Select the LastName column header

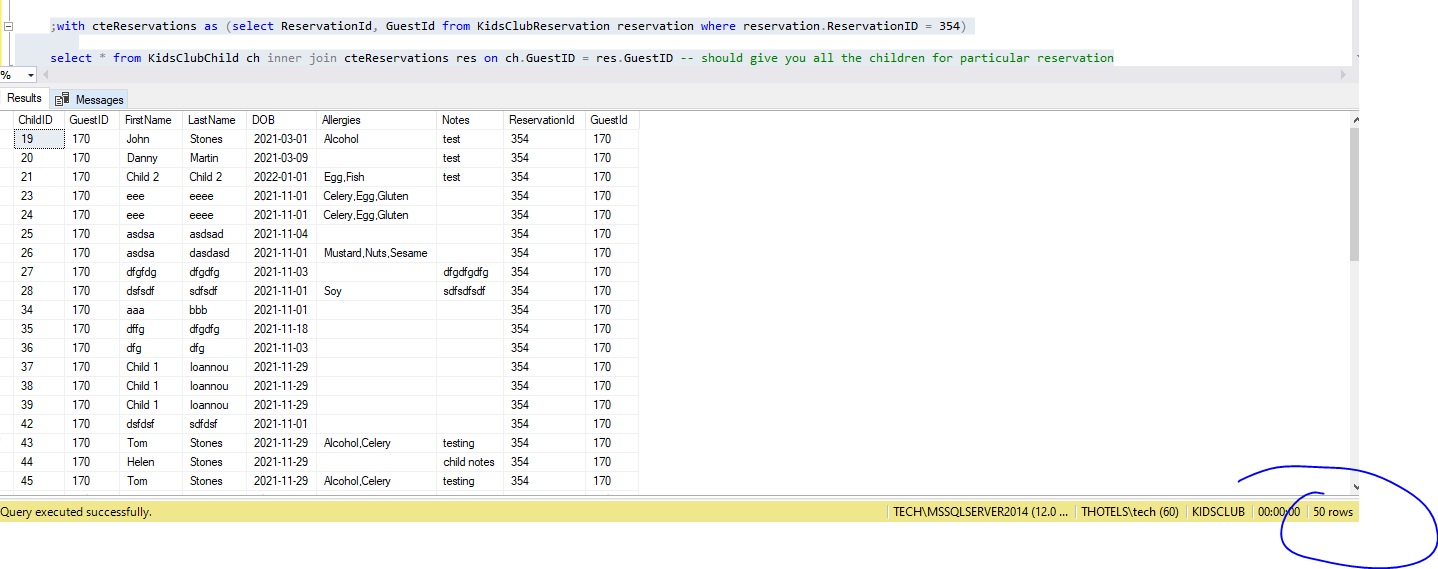[214, 120]
